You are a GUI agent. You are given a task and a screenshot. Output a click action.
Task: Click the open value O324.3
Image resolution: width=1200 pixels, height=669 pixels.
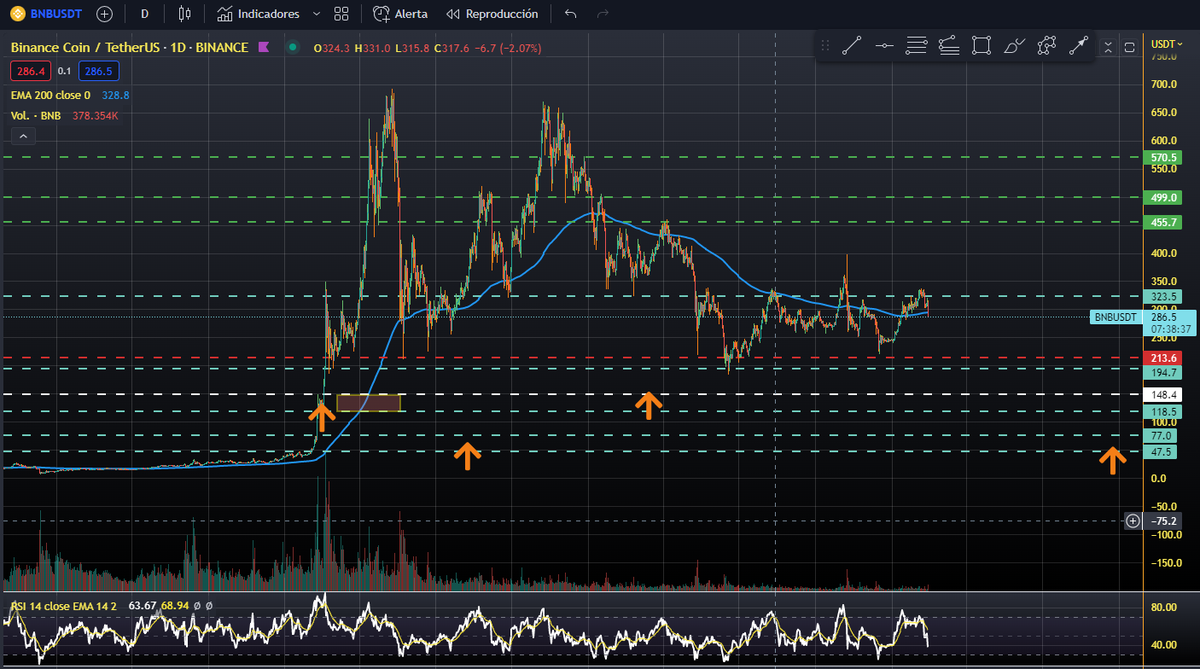(x=332, y=47)
